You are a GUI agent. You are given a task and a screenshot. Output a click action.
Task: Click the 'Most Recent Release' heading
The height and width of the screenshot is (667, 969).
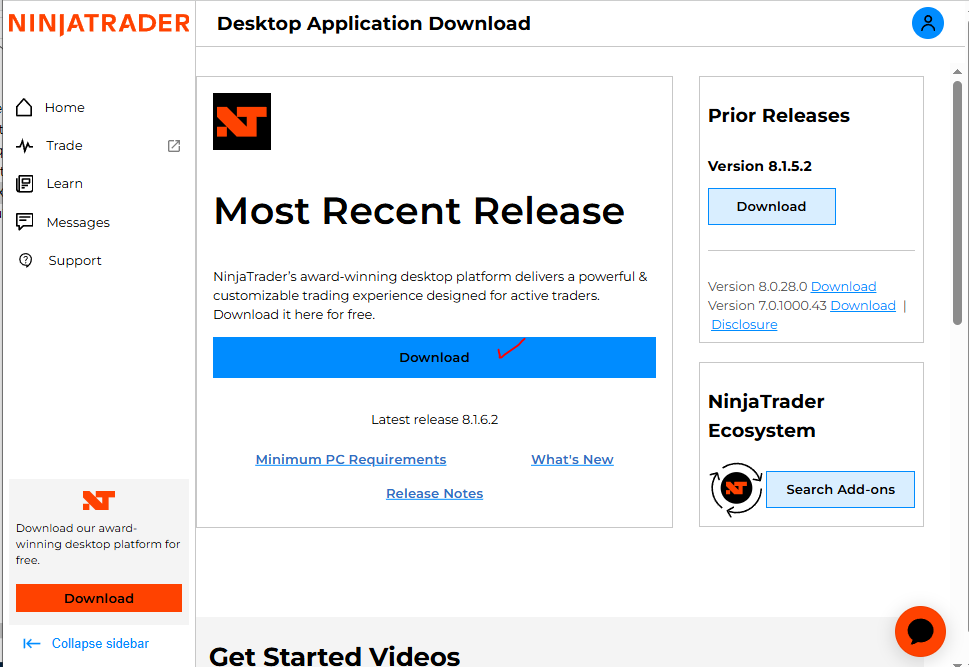pyautogui.click(x=419, y=211)
